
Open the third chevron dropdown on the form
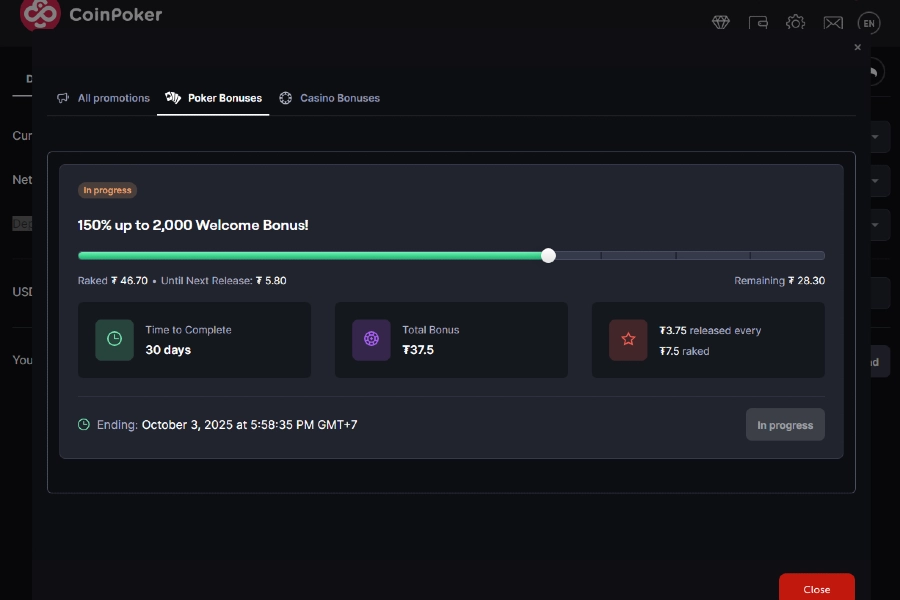[x=875, y=224]
